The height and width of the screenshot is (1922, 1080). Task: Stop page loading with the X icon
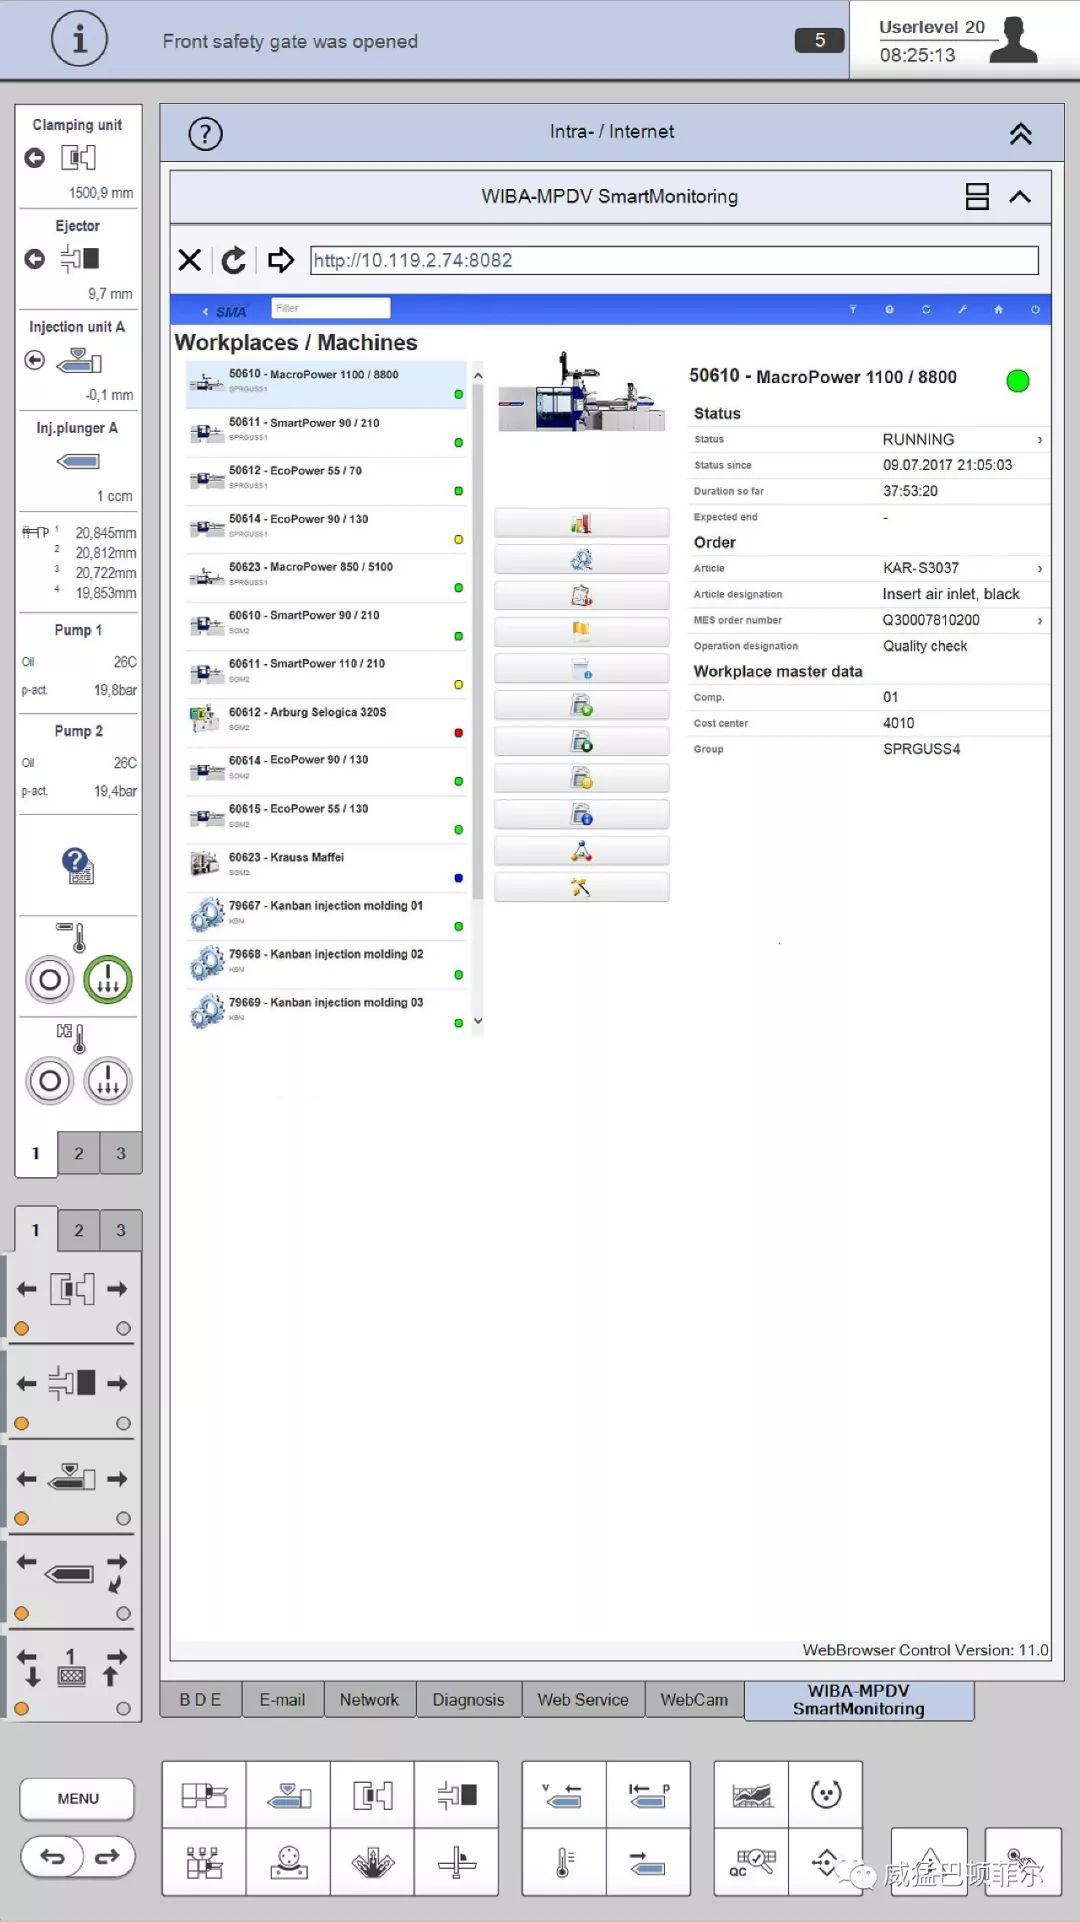(x=189, y=261)
